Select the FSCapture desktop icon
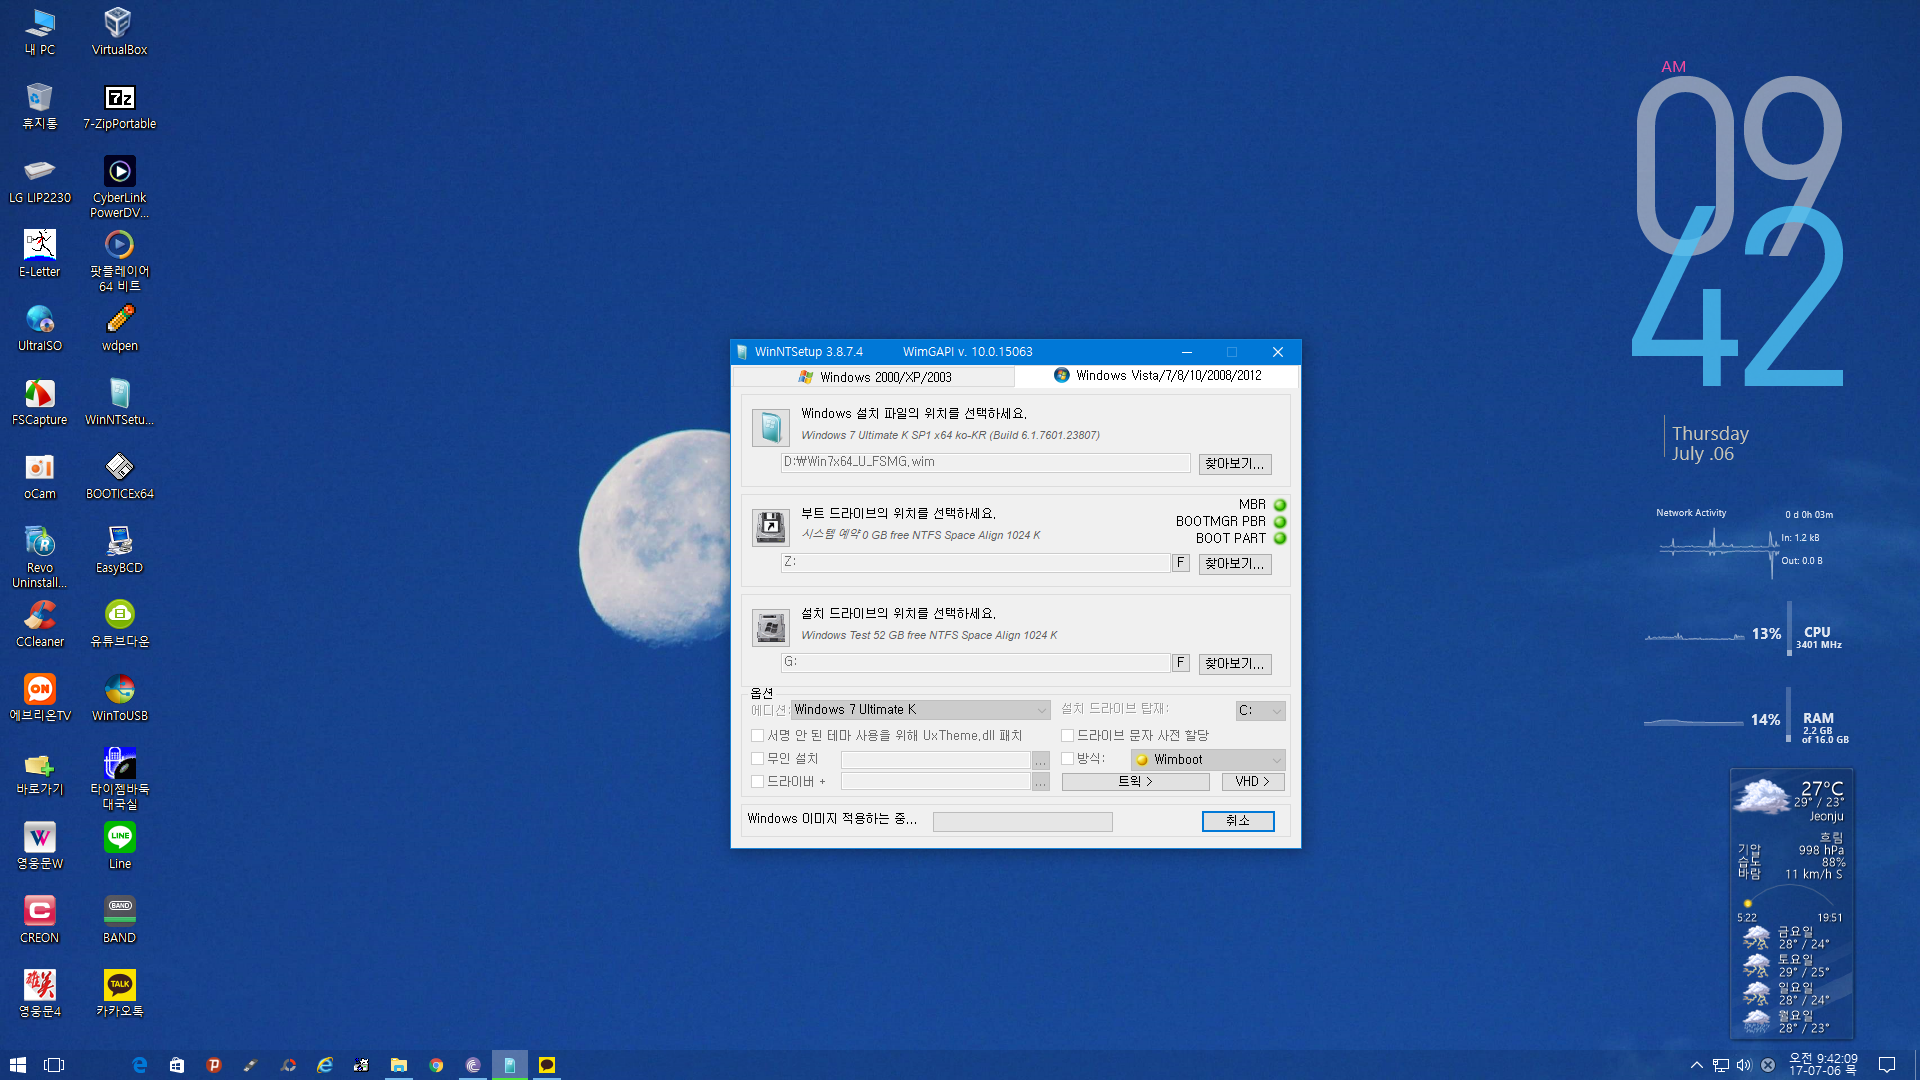 point(40,402)
